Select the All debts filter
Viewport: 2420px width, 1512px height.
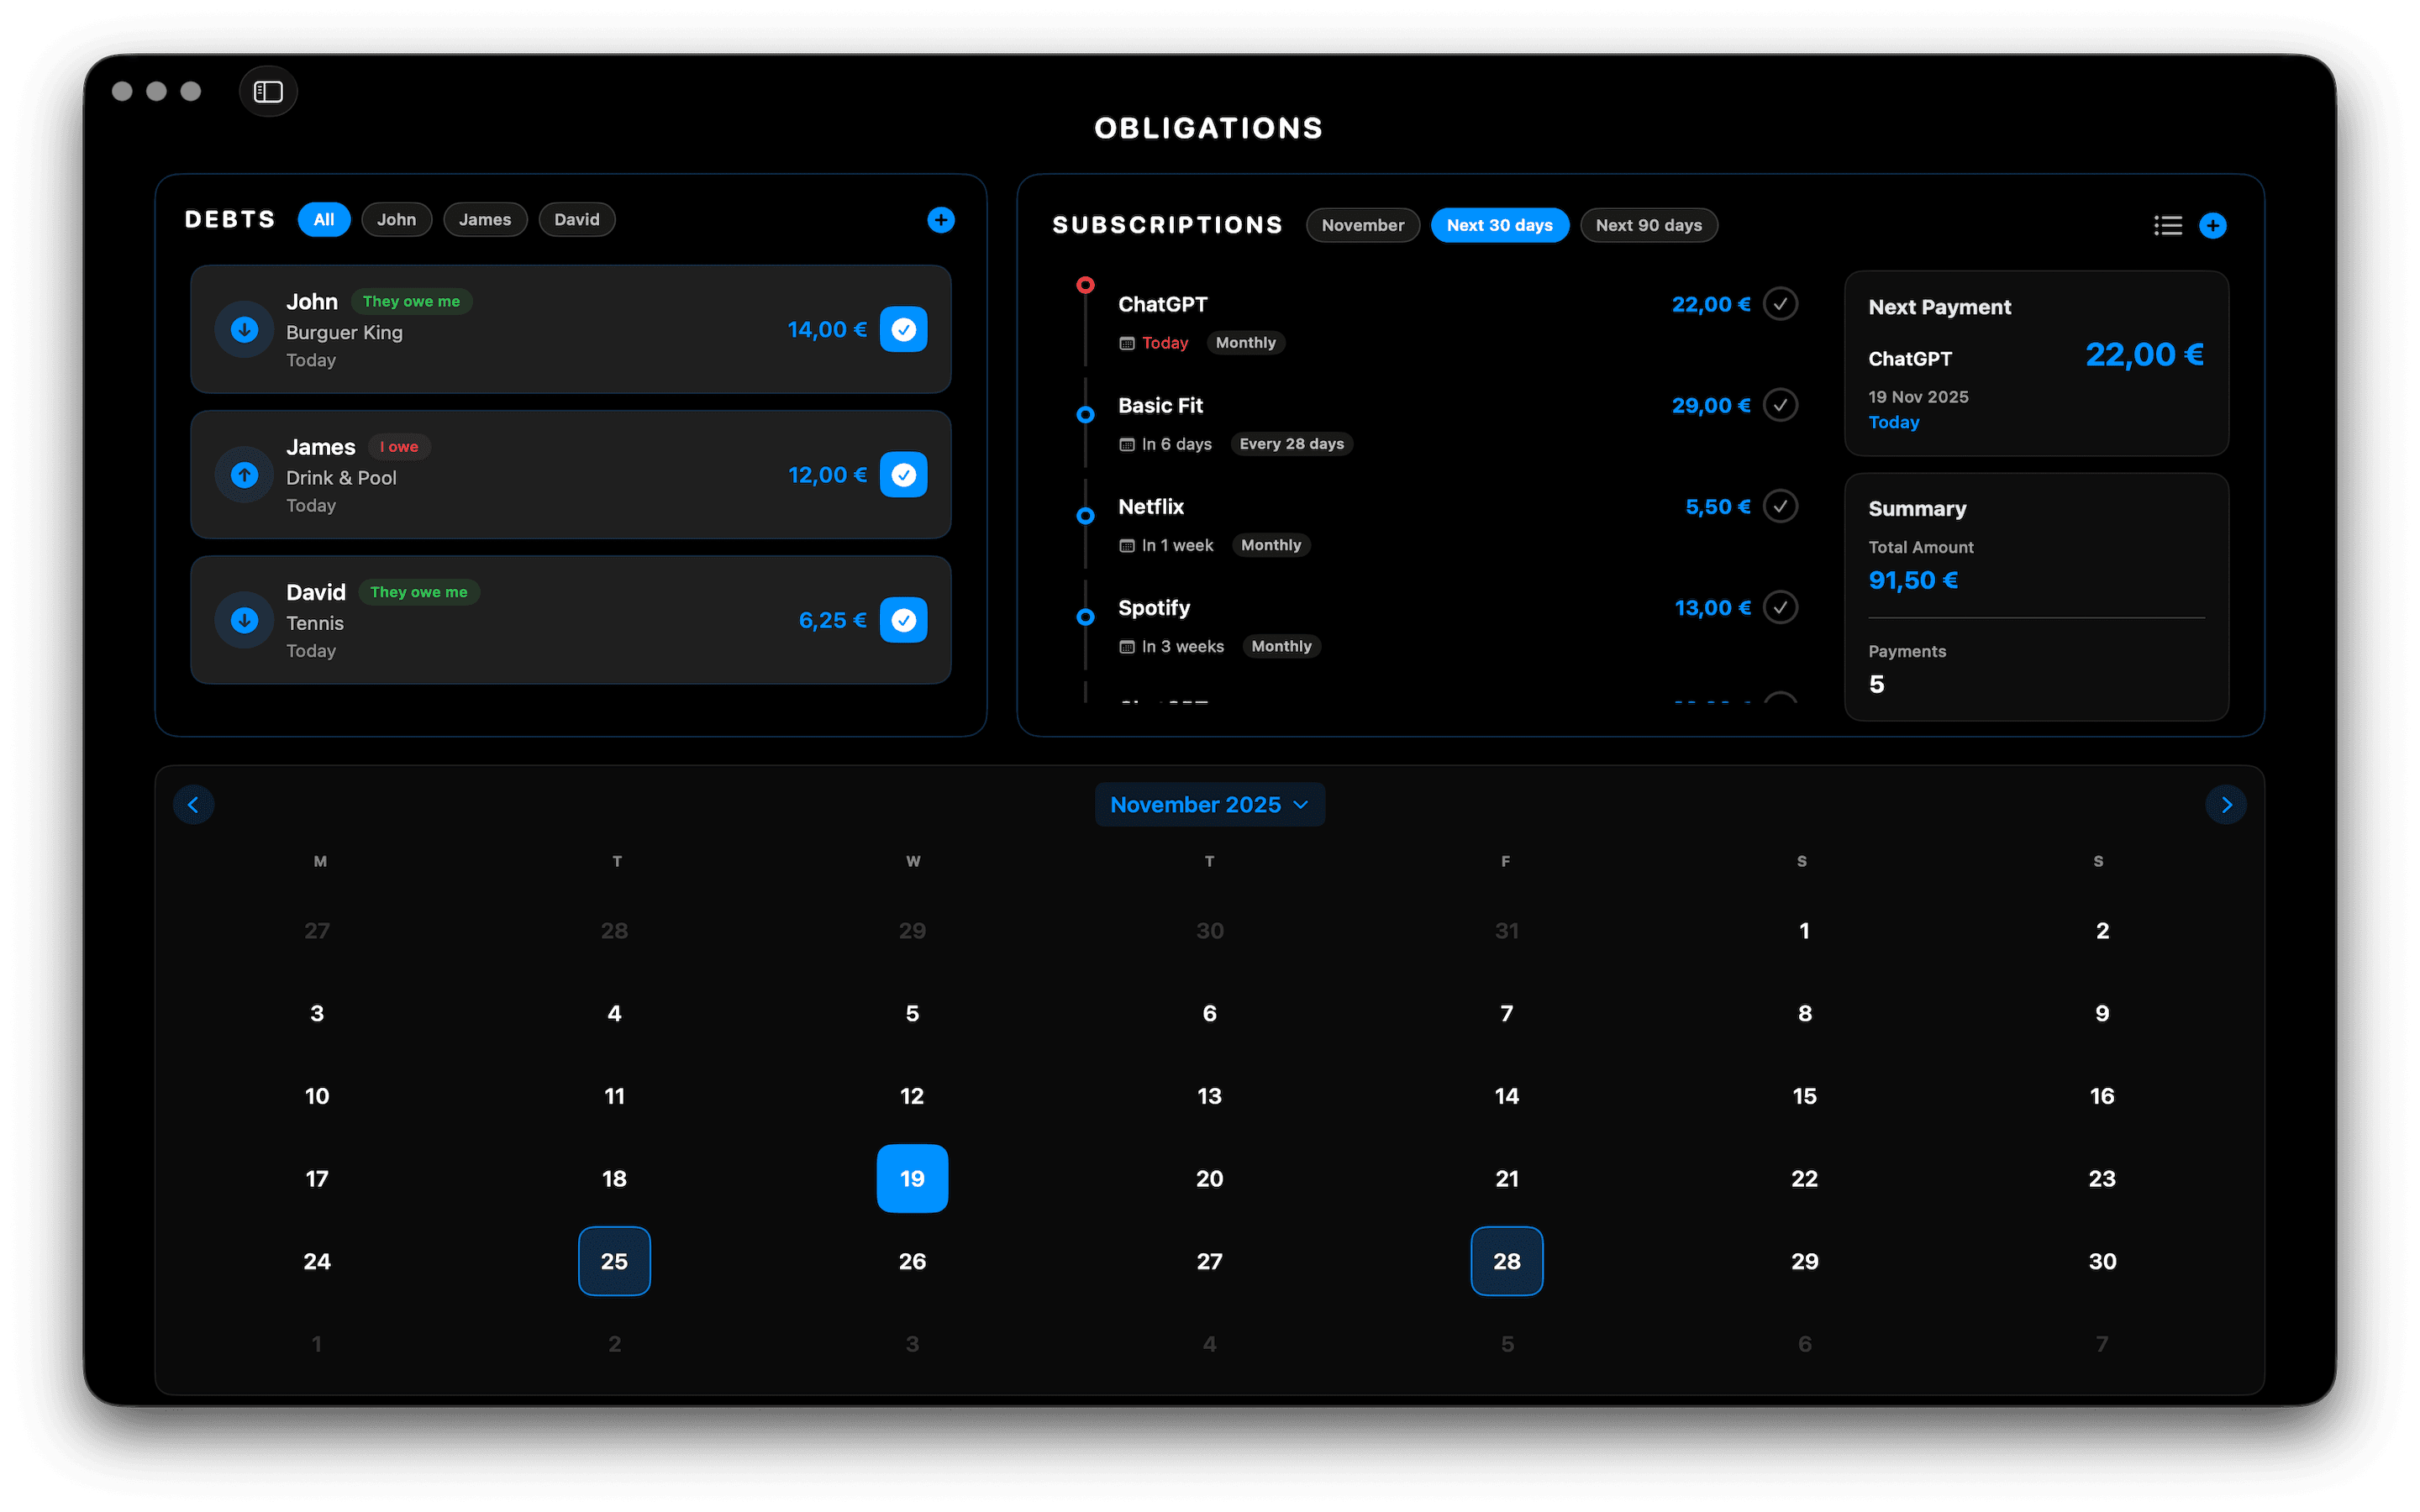(324, 220)
